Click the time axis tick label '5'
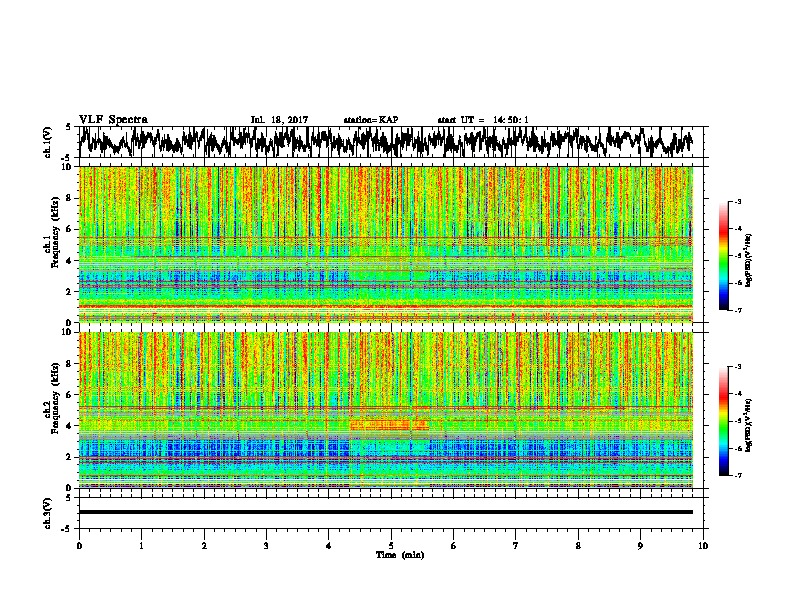Image resolution: width=792 pixels, height=612 pixels. (x=391, y=546)
